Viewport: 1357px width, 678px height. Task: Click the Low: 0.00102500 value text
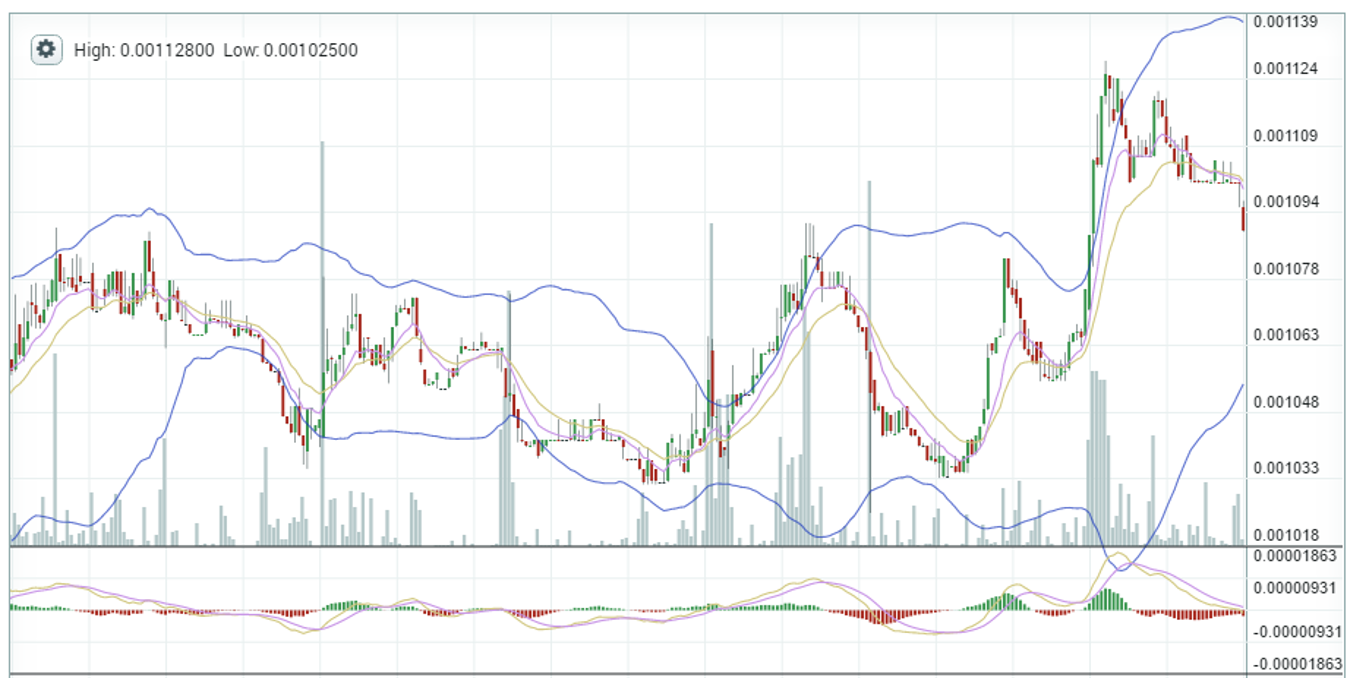[x=290, y=50]
